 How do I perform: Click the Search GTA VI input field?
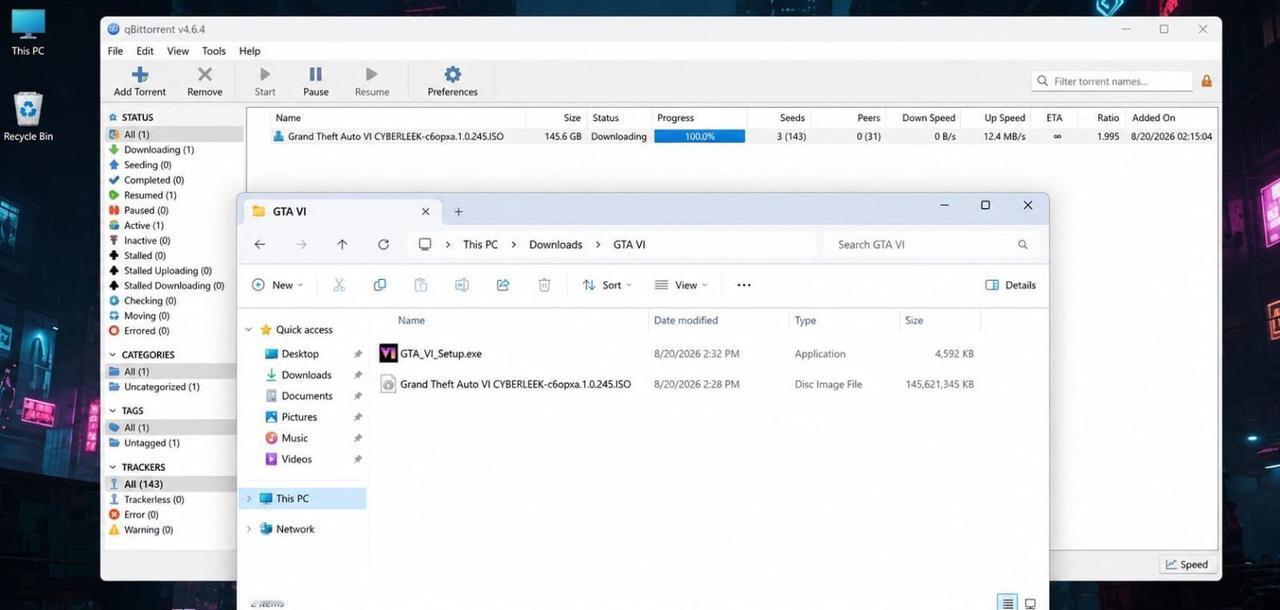tap(931, 244)
